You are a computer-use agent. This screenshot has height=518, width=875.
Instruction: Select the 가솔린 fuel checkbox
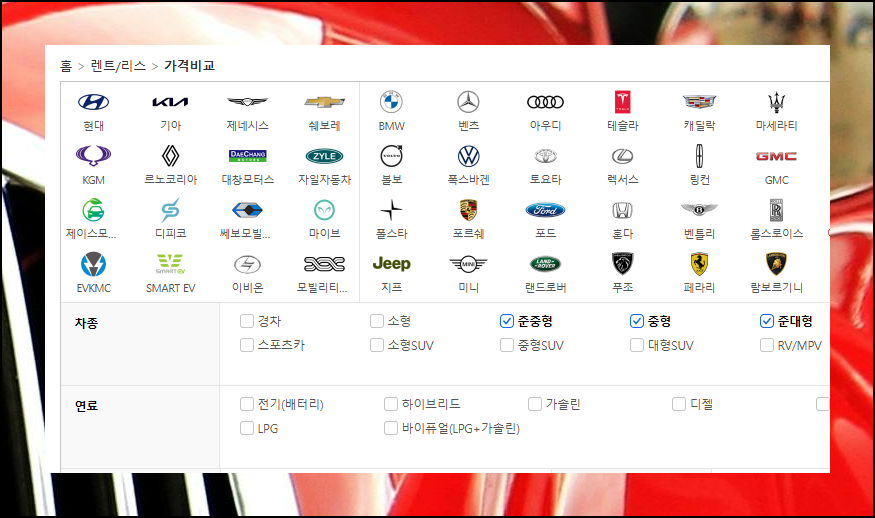(535, 404)
